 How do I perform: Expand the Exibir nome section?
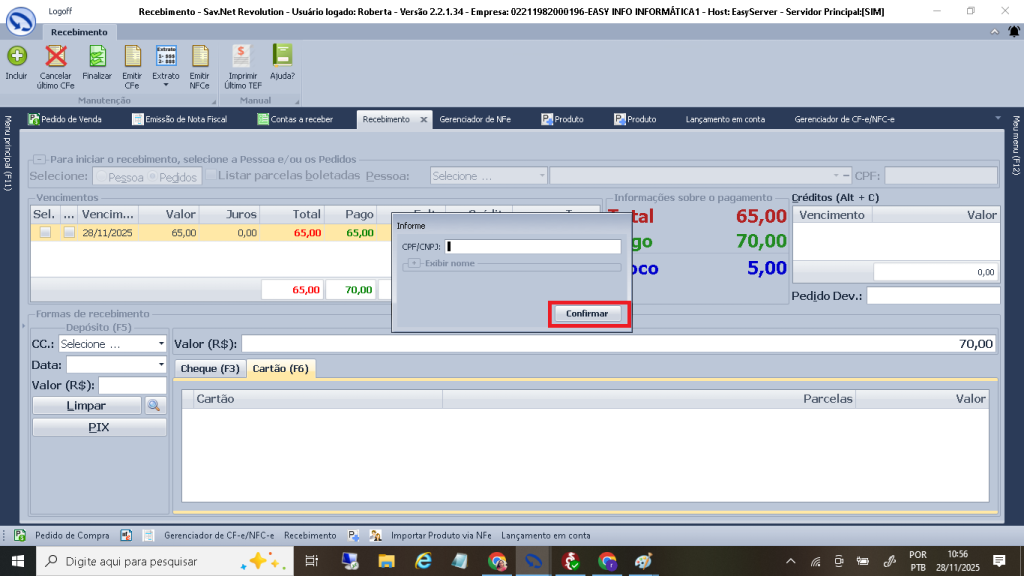415,263
